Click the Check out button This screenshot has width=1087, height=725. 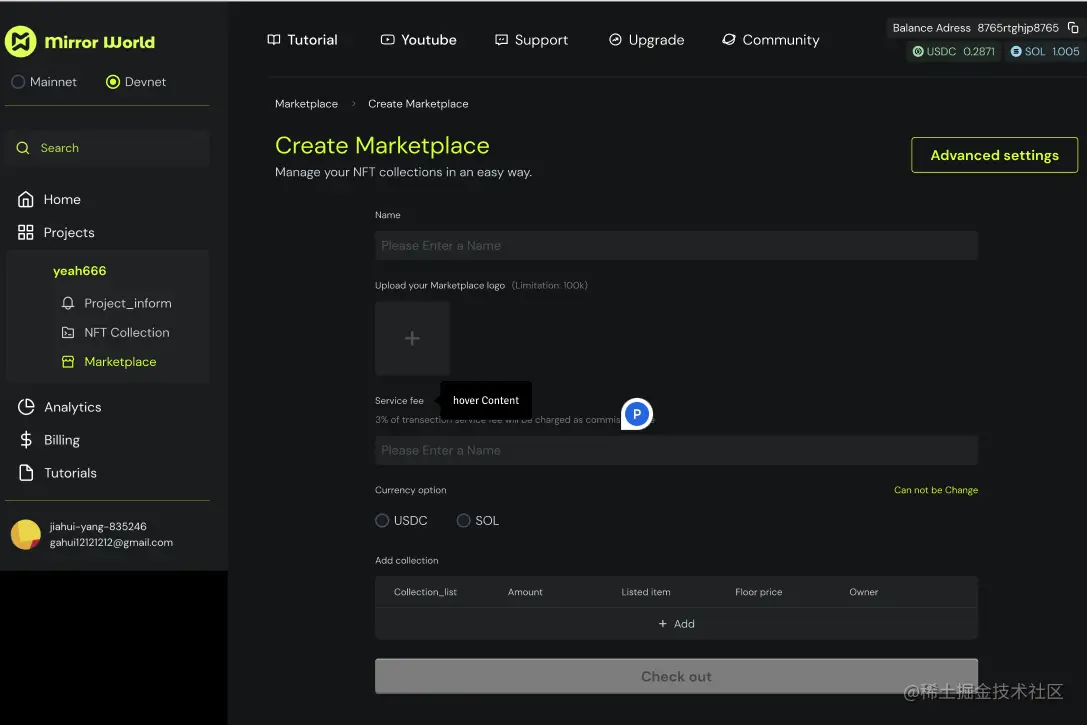[x=676, y=676]
